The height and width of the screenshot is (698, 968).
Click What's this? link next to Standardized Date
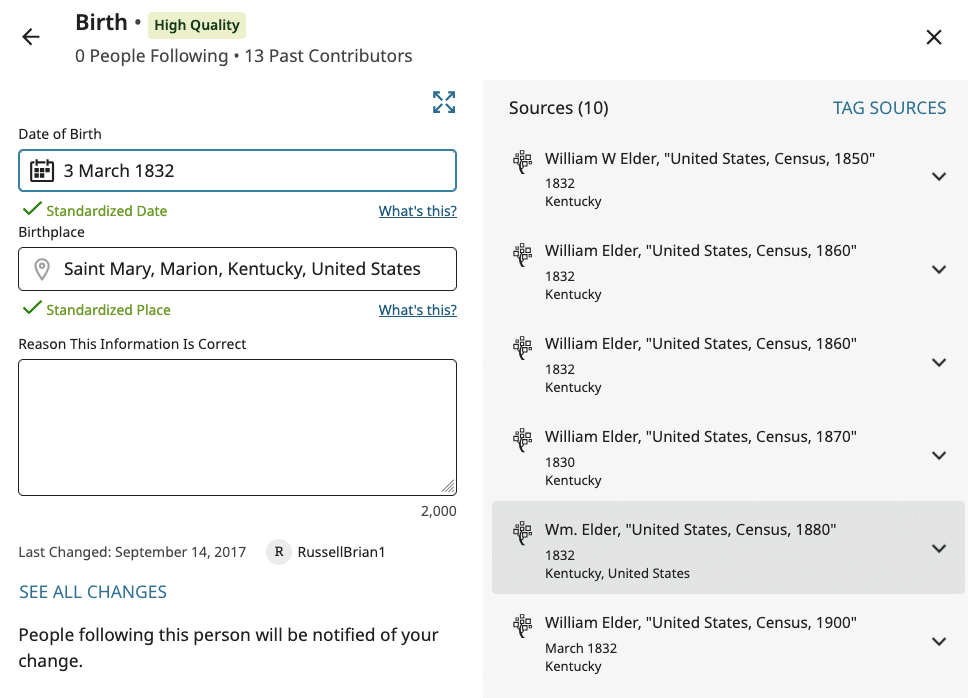(x=417, y=211)
